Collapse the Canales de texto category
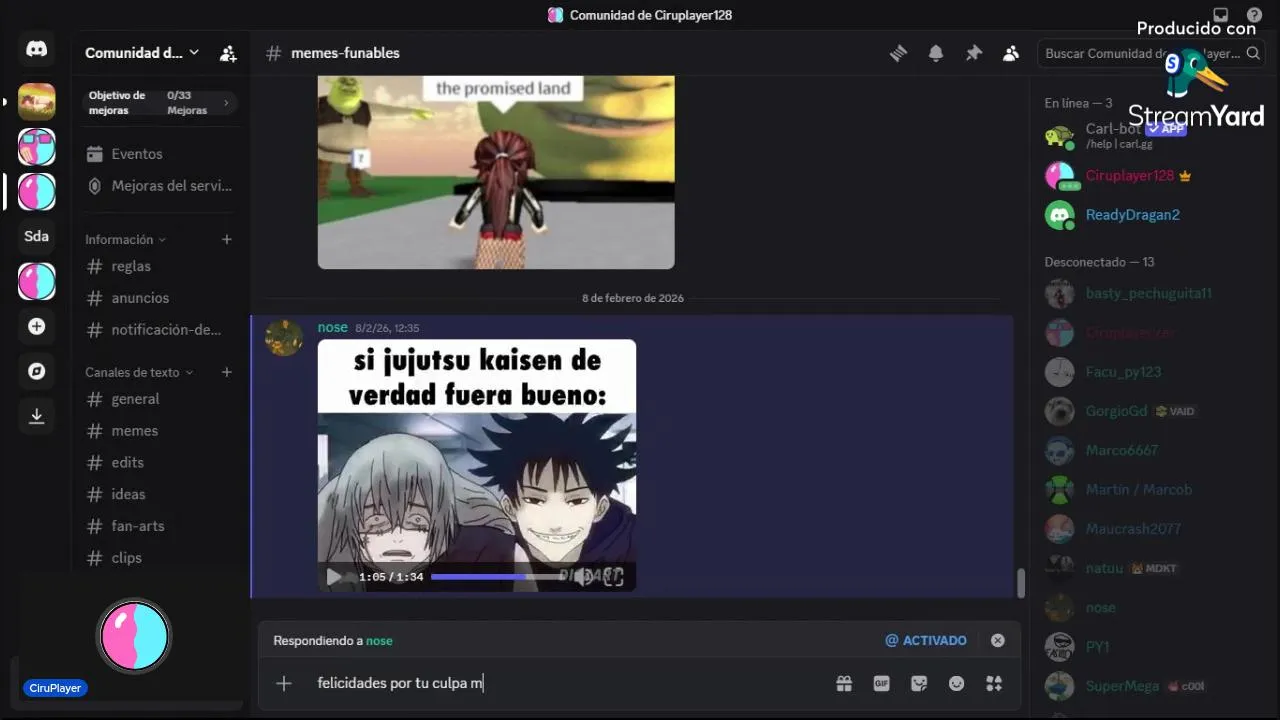Screen dimensions: 1280x720 (139, 372)
